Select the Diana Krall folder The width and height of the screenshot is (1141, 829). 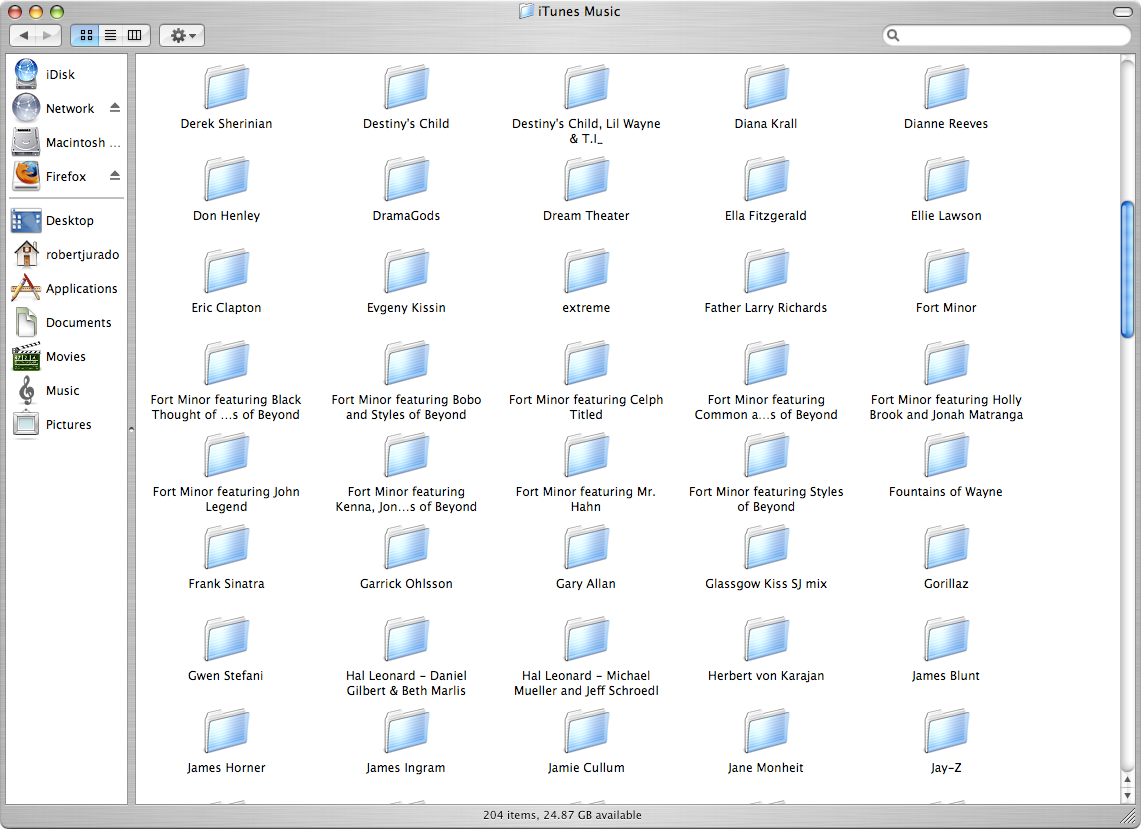coord(766,98)
